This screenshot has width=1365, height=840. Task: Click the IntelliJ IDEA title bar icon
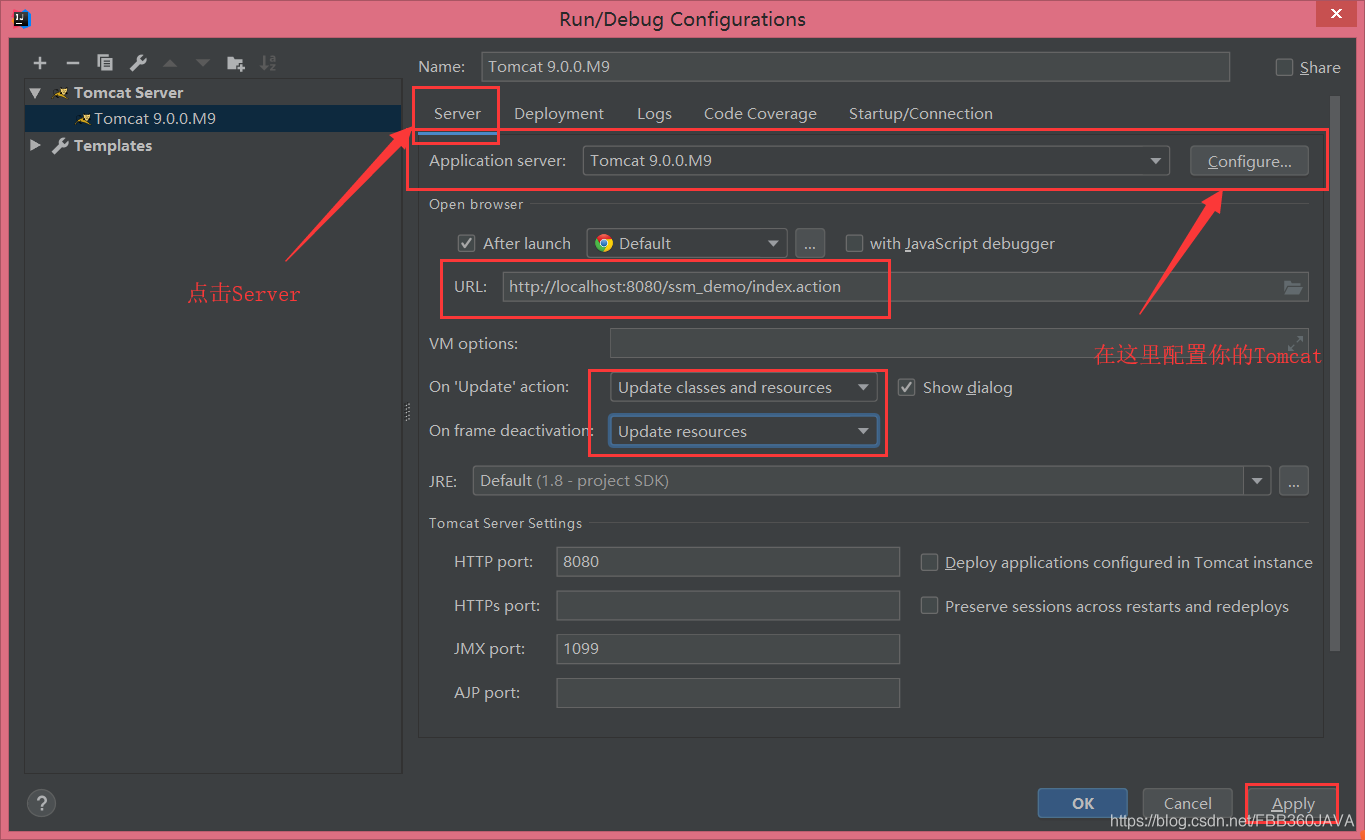tap(22, 18)
